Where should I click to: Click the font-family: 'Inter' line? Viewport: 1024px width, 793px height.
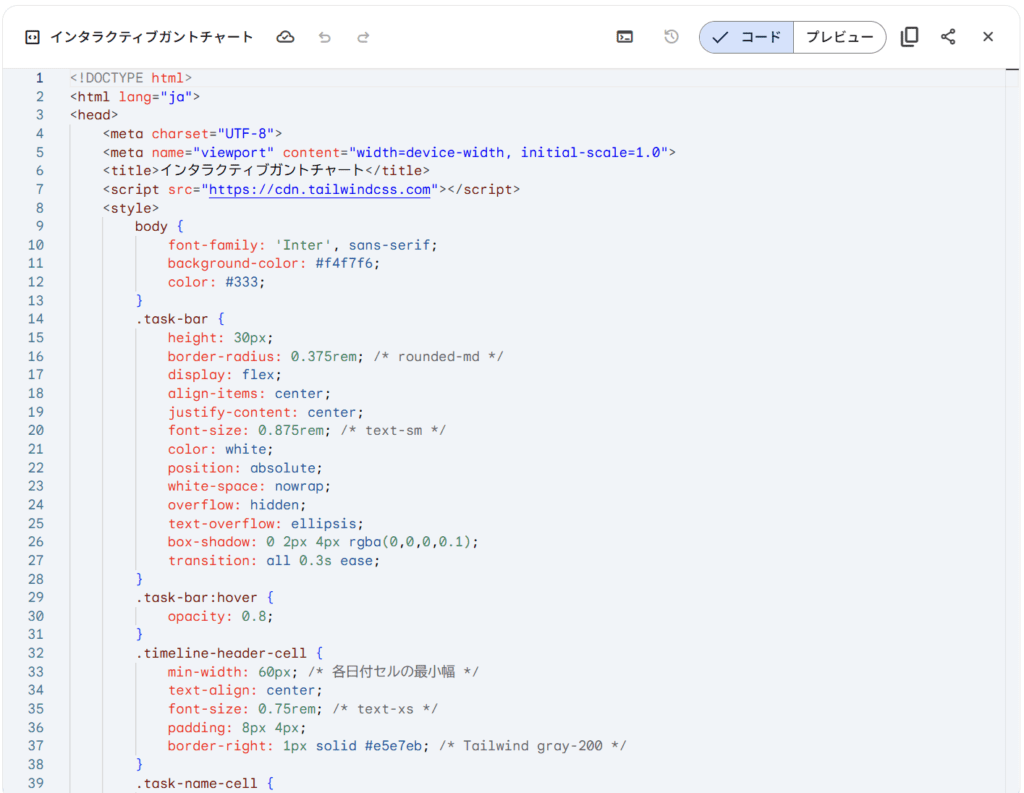tap(302, 245)
